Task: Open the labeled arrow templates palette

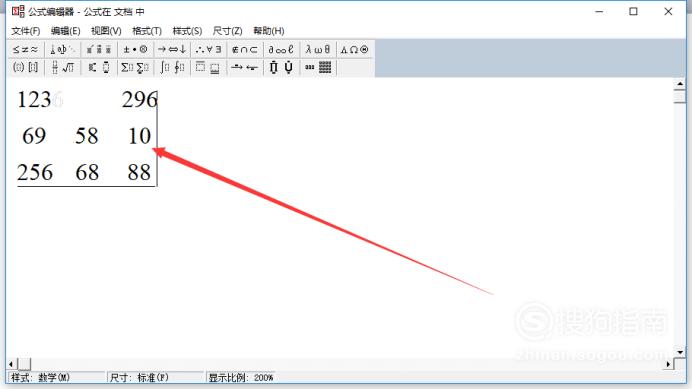Action: [x=244, y=67]
